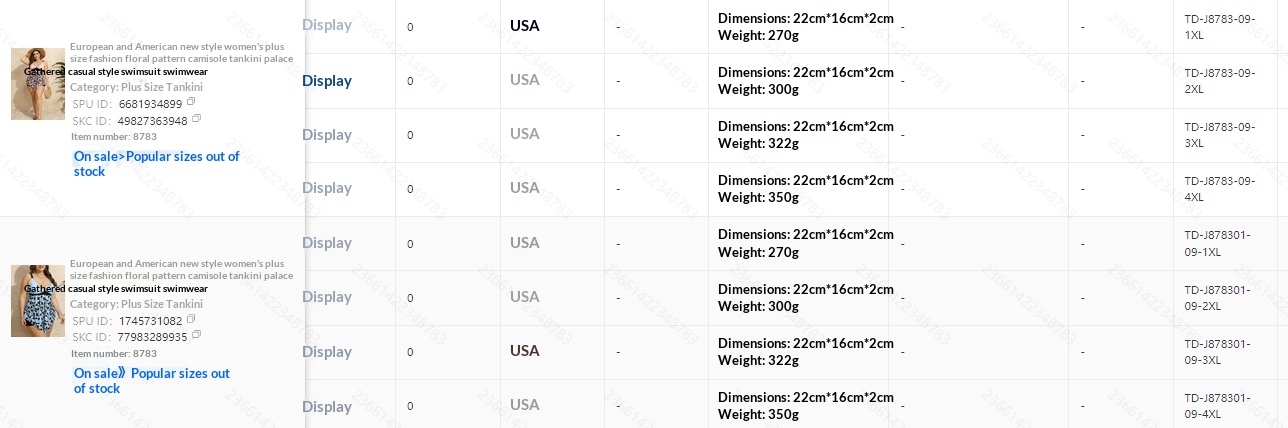
Task: Click Display for SKU TD-J878301-09-2XL
Action: click(327, 297)
